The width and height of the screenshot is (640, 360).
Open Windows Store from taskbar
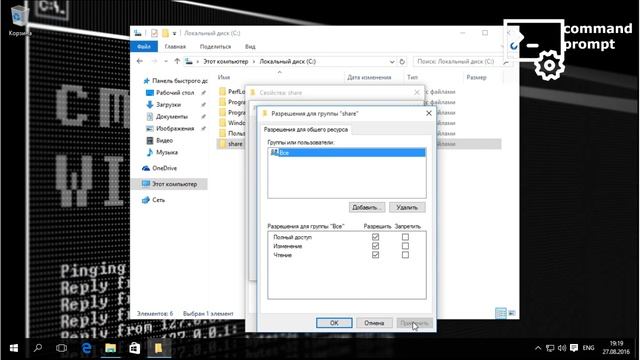[x=134, y=348]
